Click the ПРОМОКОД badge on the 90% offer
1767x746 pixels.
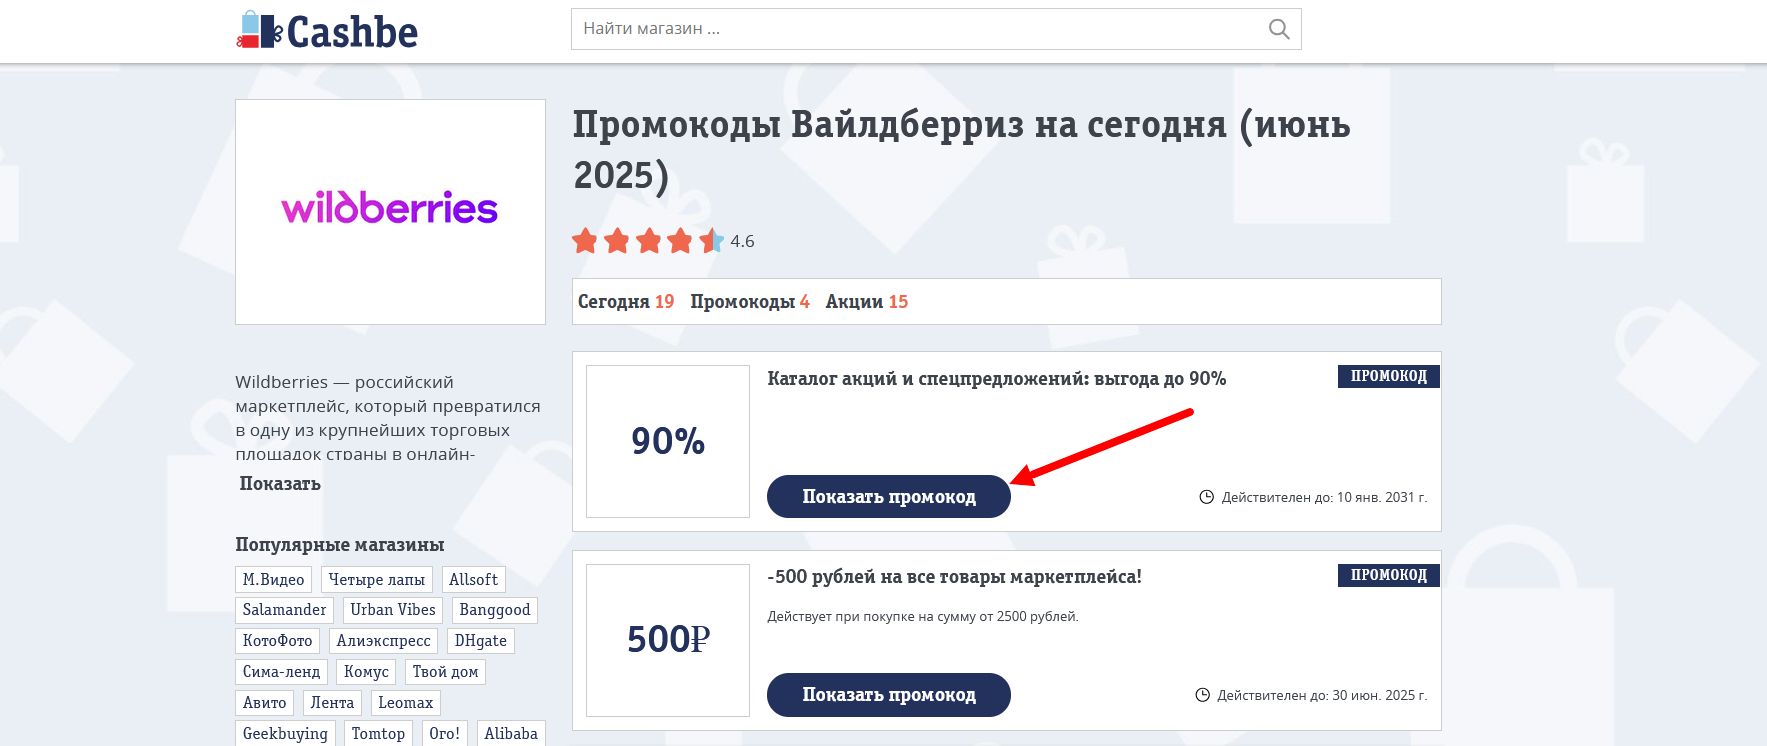(x=1389, y=376)
